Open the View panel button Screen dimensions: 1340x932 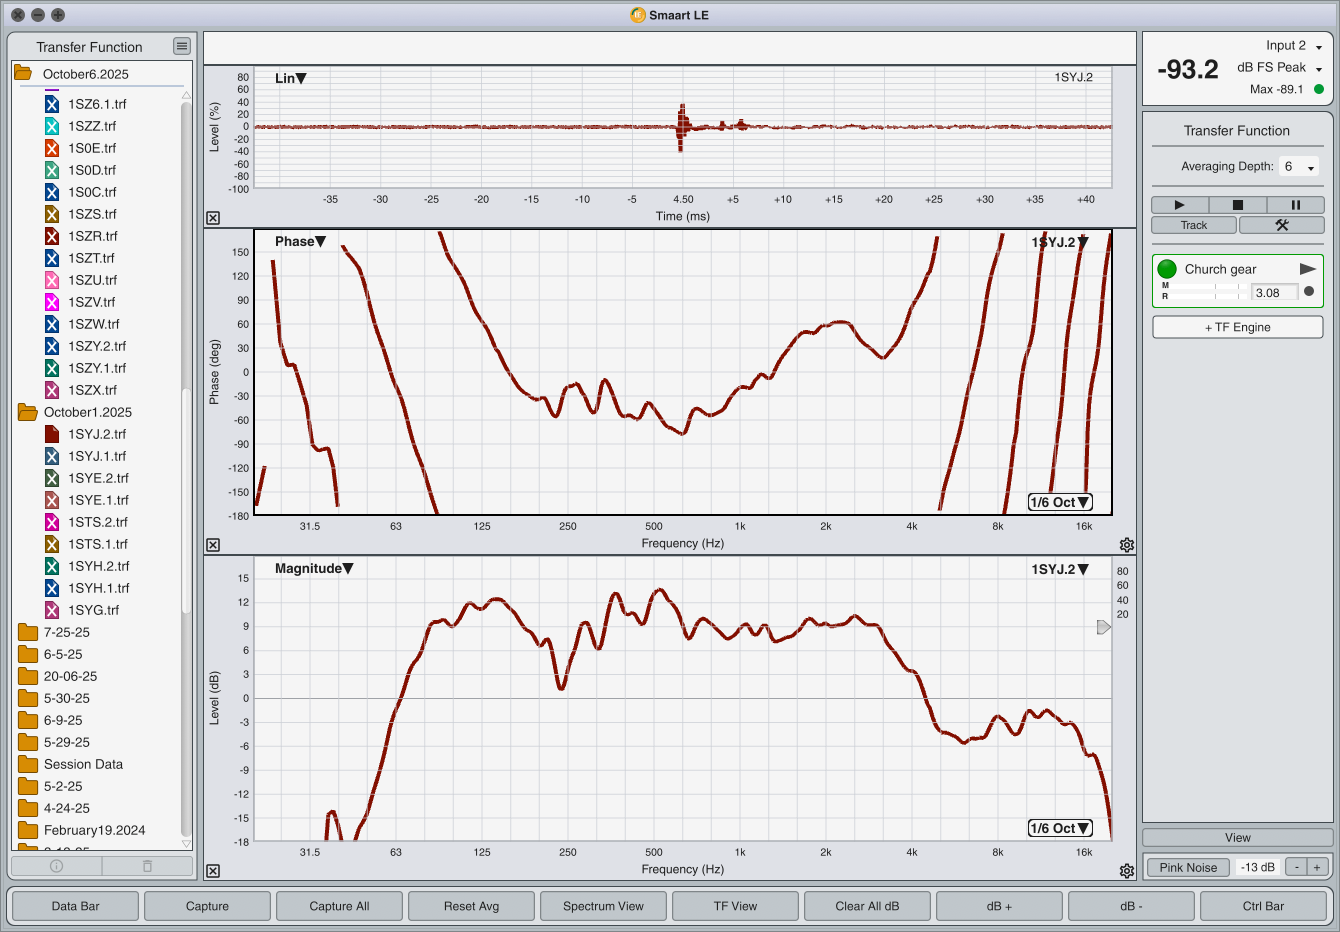[1237, 838]
